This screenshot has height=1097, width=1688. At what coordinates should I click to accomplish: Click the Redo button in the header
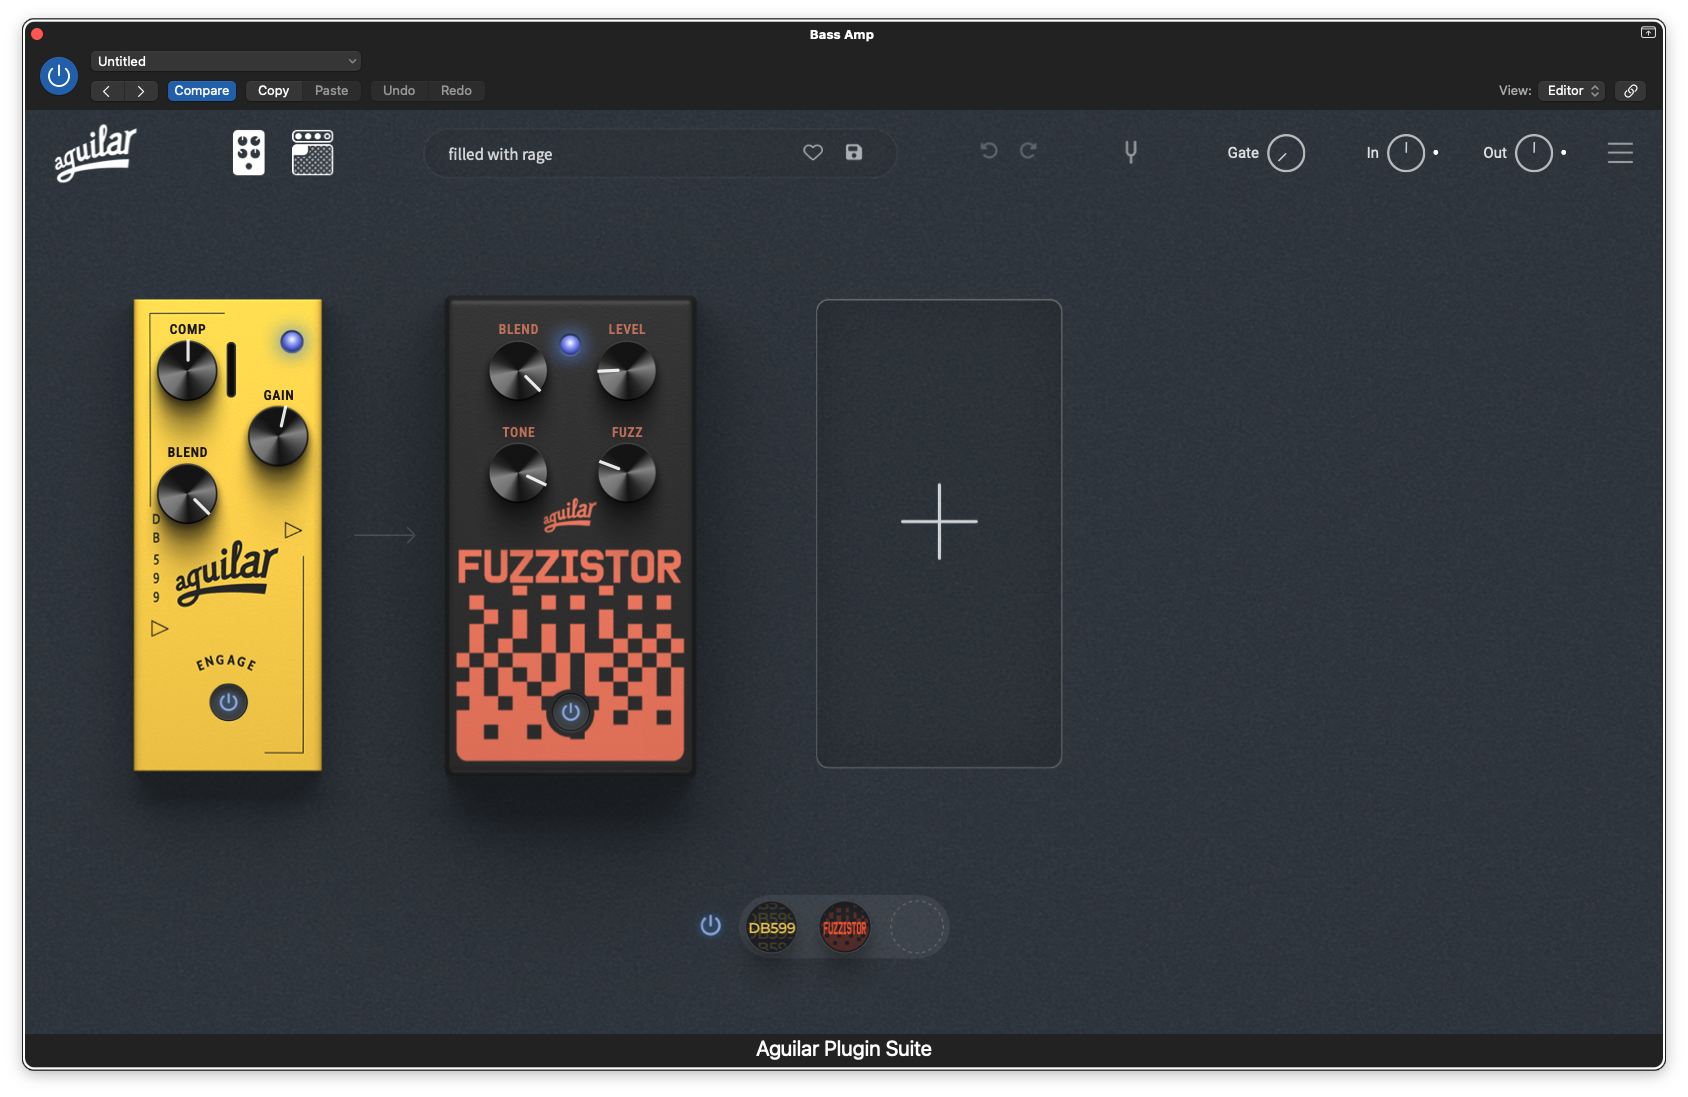(456, 91)
